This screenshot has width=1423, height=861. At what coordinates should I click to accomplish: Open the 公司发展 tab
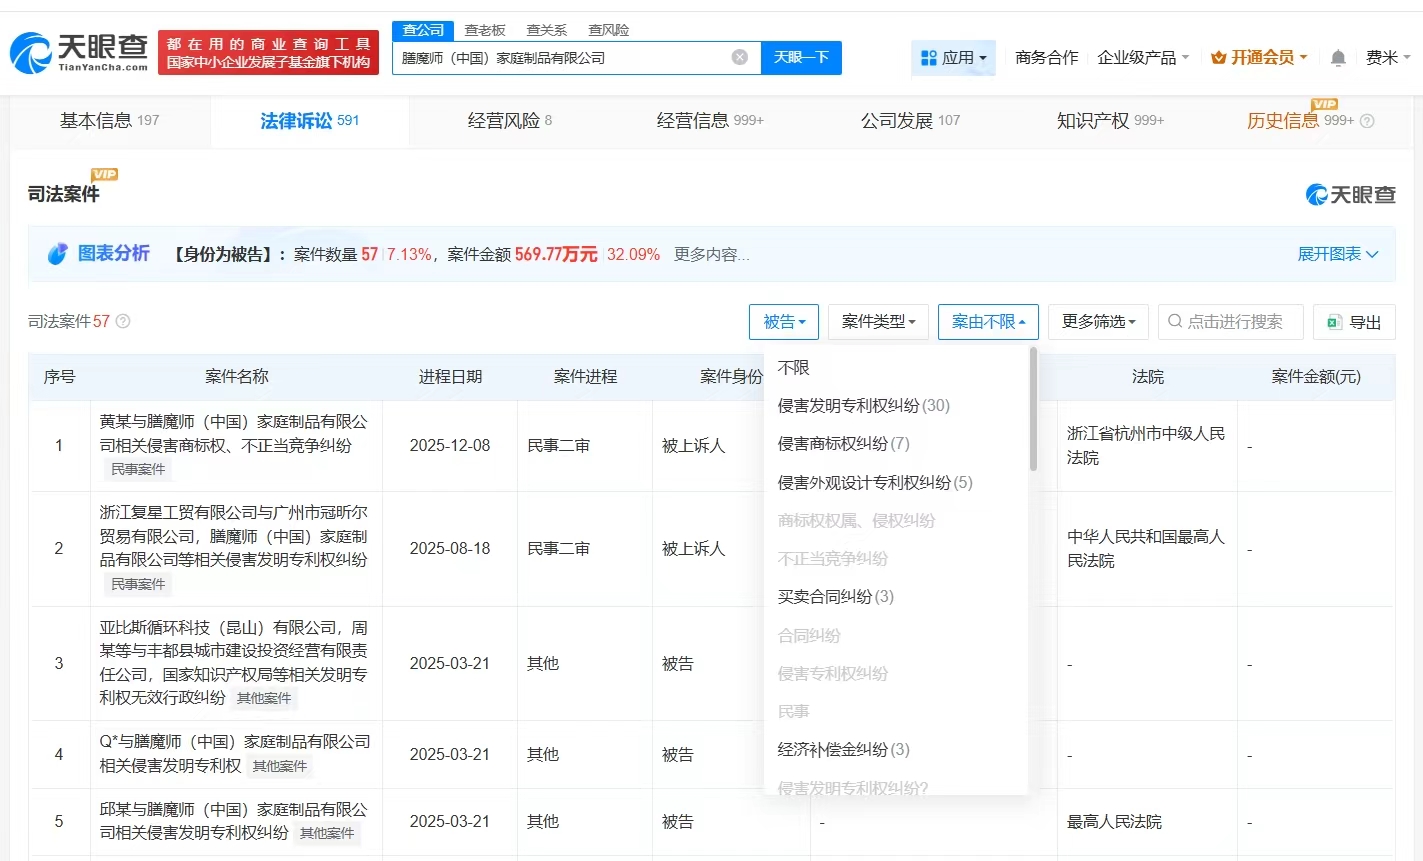click(910, 121)
